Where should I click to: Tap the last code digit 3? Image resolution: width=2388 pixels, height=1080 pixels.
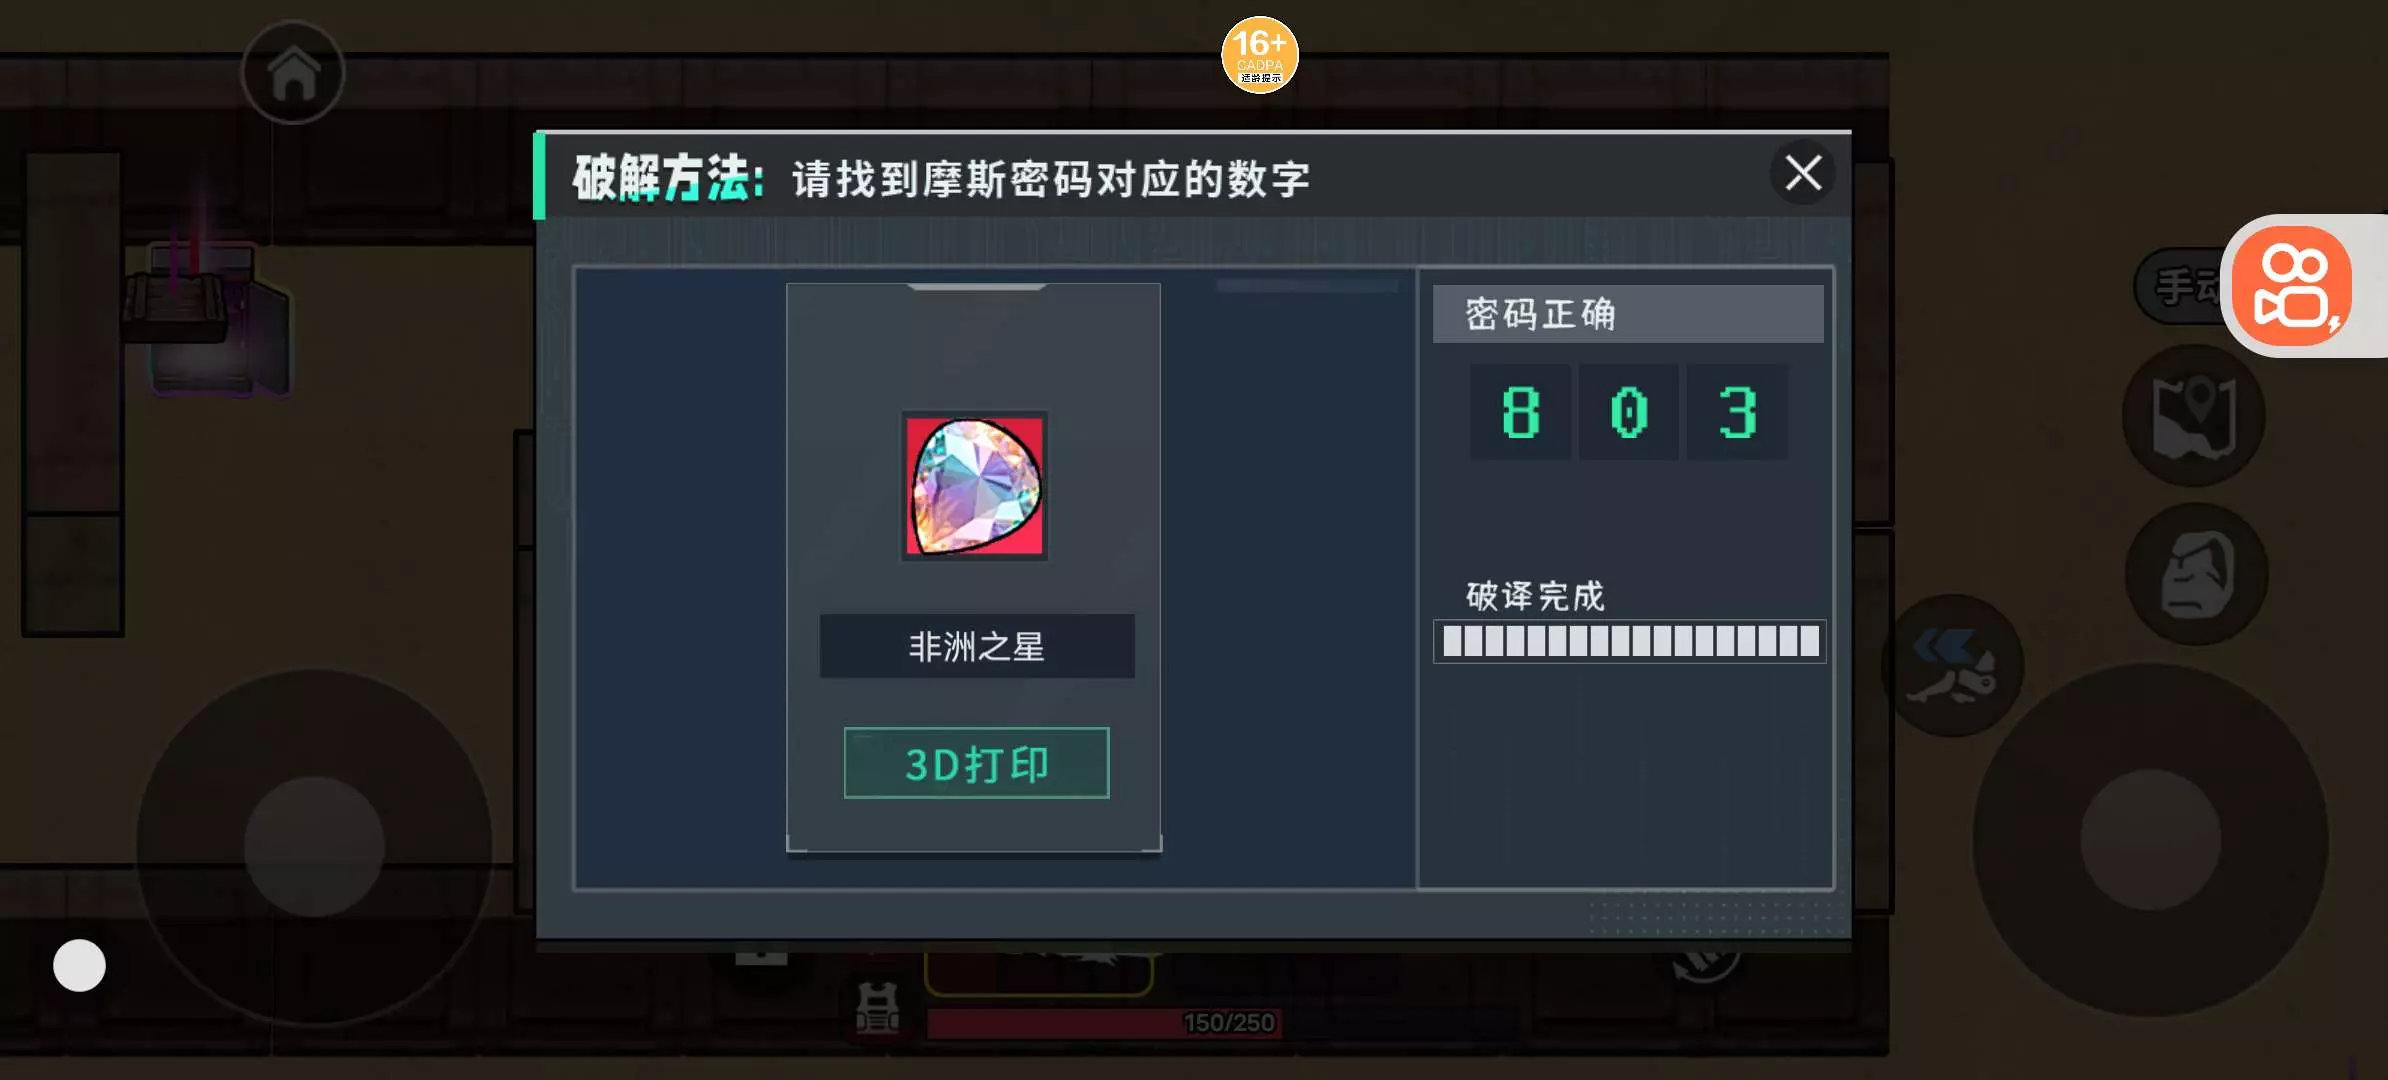(1738, 412)
